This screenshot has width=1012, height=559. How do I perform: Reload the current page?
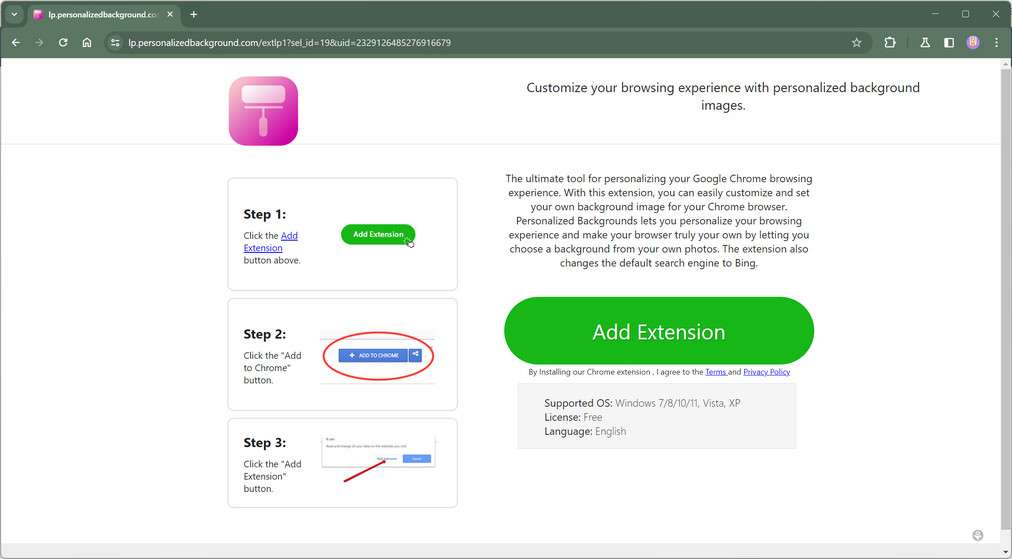coord(63,43)
